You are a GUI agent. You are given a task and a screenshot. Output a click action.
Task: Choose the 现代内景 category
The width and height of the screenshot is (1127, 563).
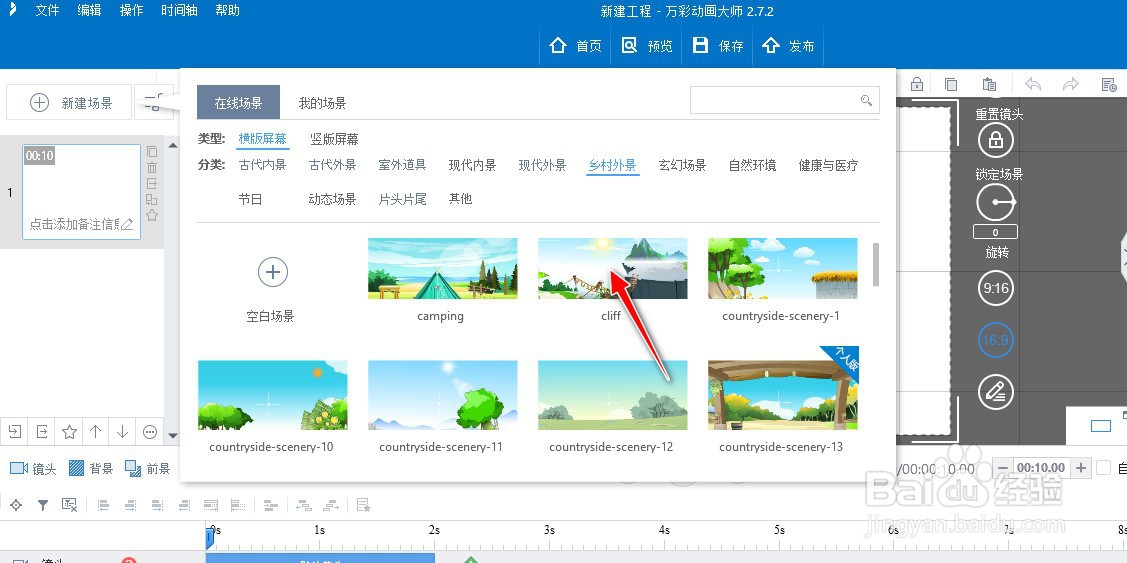pyautogui.click(x=472, y=165)
